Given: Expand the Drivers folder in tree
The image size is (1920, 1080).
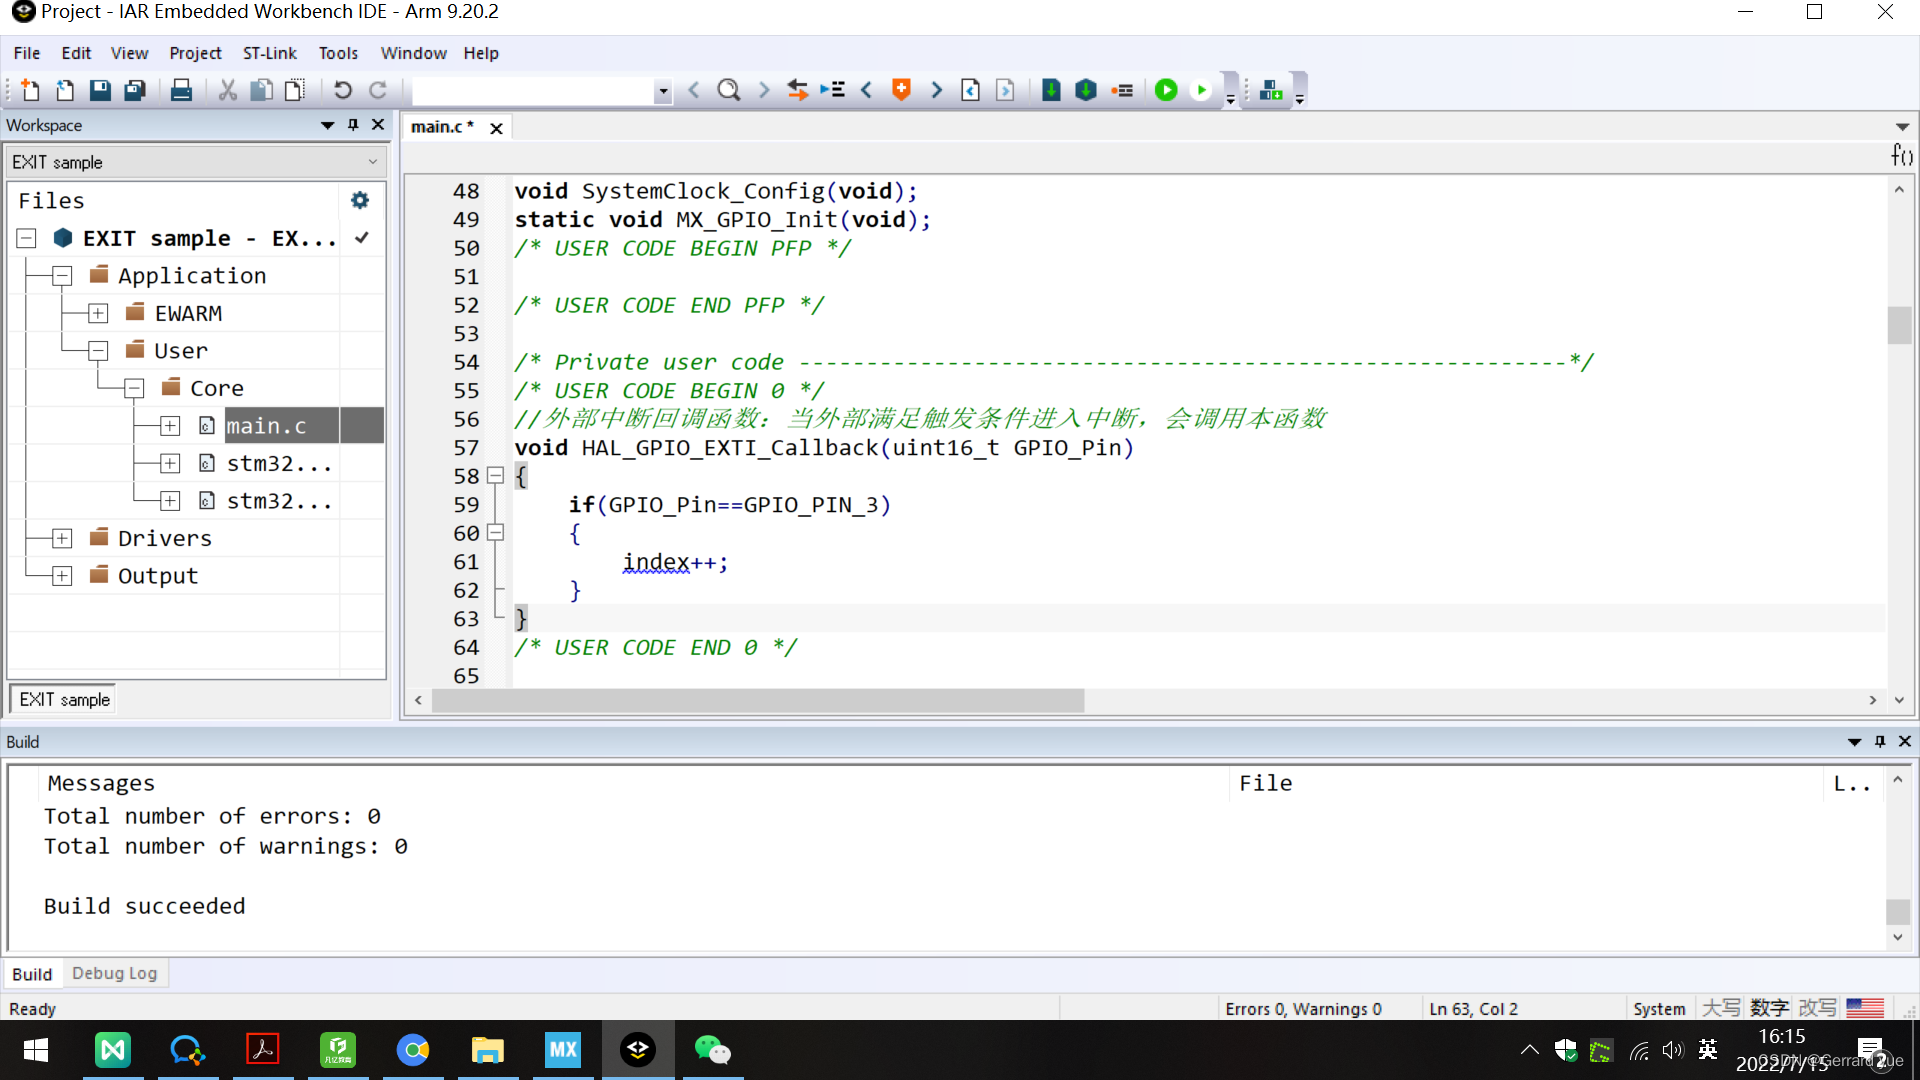Looking at the screenshot, I should click(x=62, y=539).
